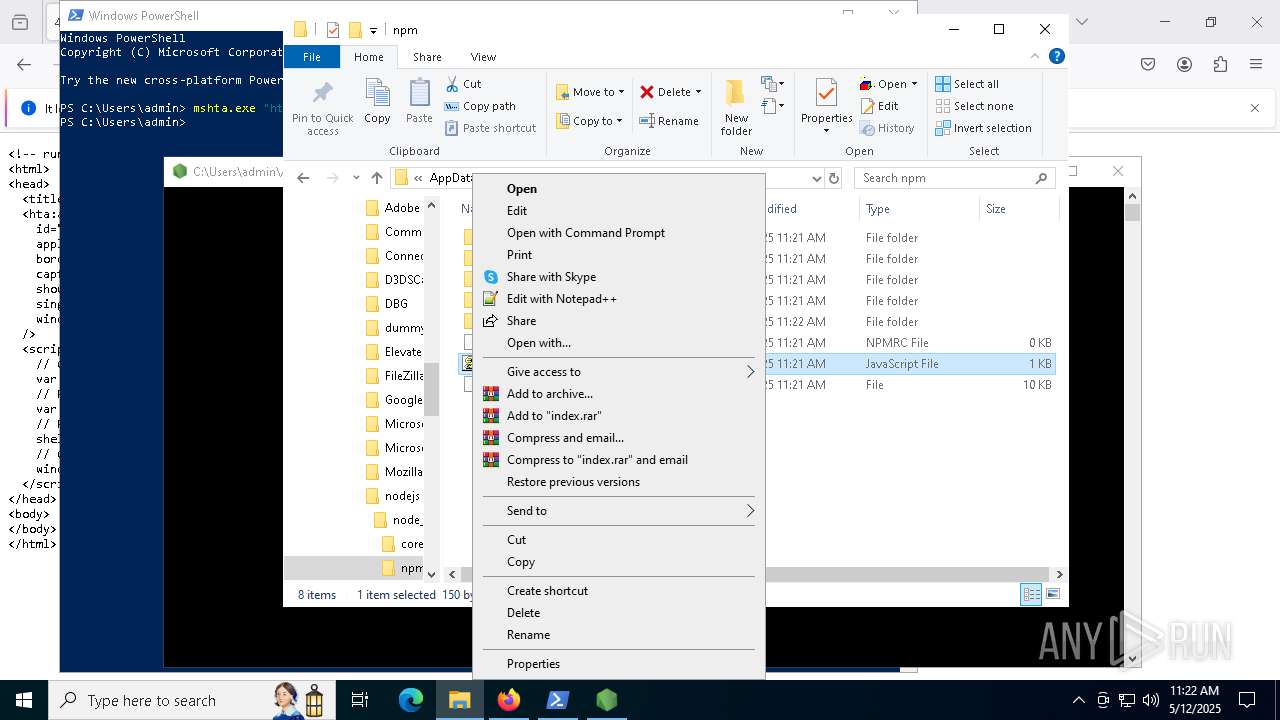Open Microsoft Edge from taskbar
Image resolution: width=1280 pixels, height=720 pixels.
click(x=411, y=700)
